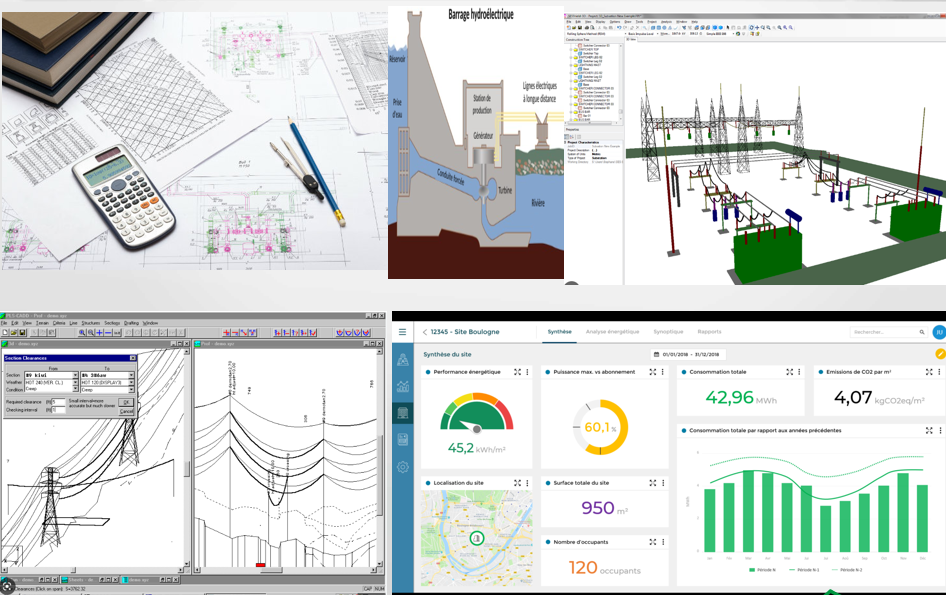Viewport: 946px width, 595px height.
Task: Select the chart icon in dashboard sidebar
Action: pos(402,386)
